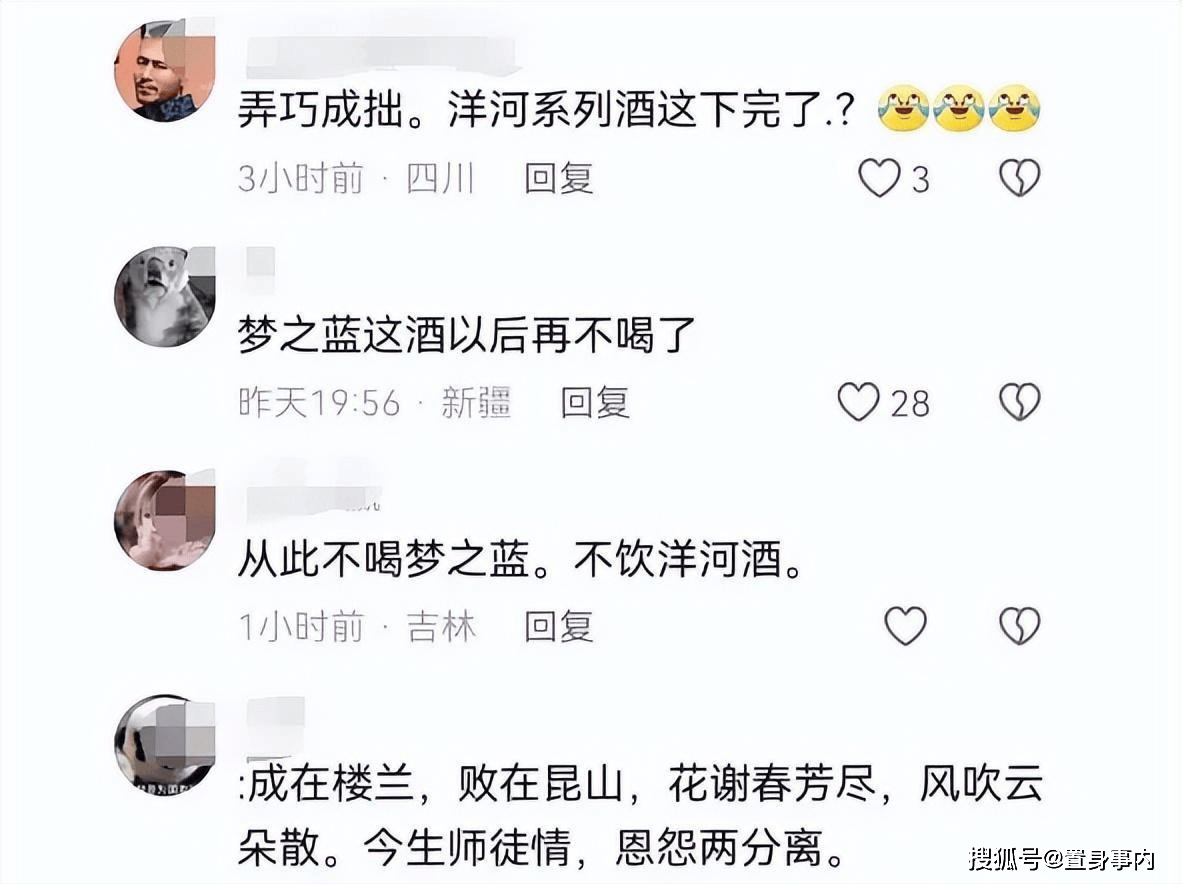This screenshot has width=1182, height=884.
Task: Like the Jilin comment with heart icon
Action: pos(905,626)
